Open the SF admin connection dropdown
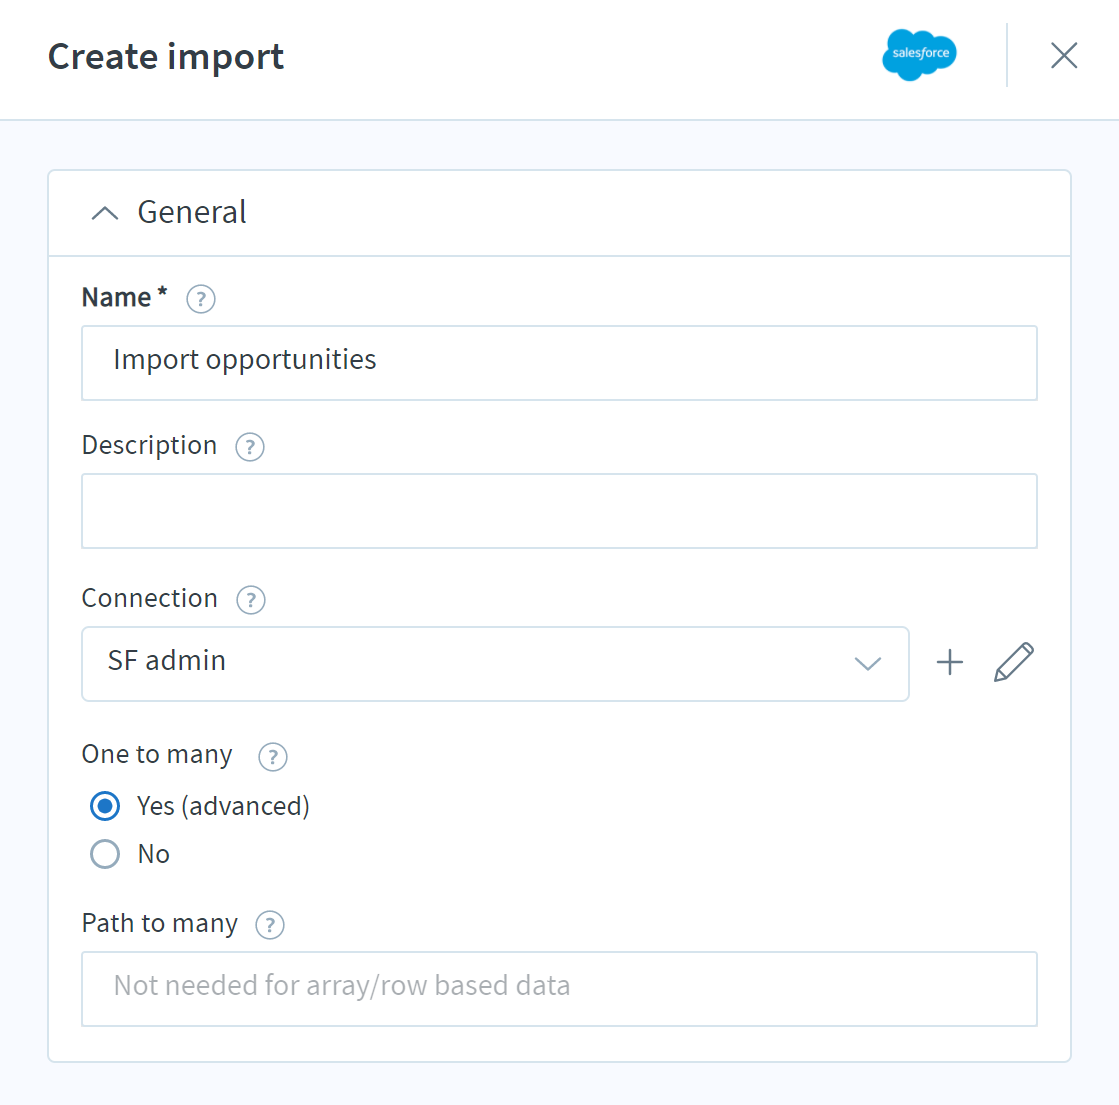The image size is (1119, 1105). click(x=495, y=664)
